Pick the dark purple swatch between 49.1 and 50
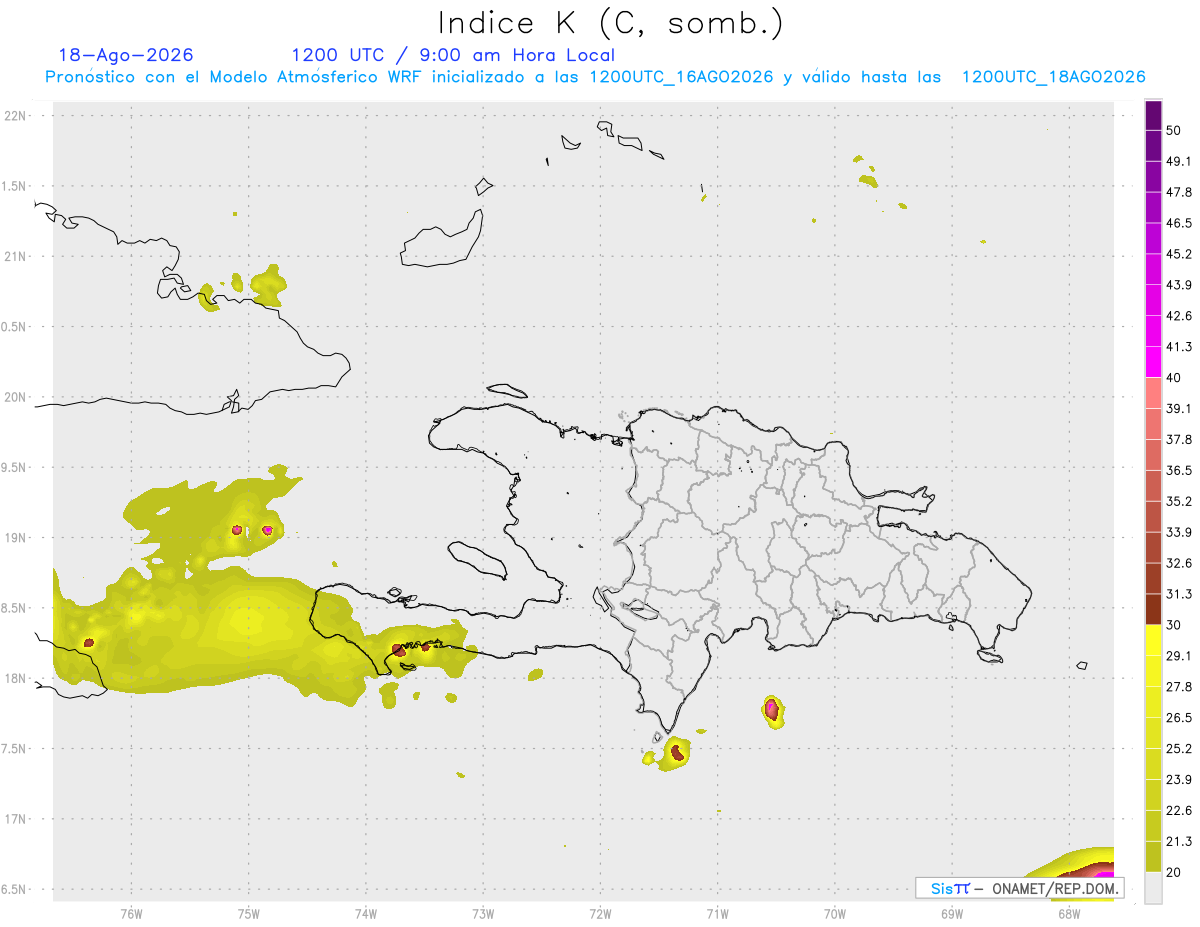The width and height of the screenshot is (1200, 927). pos(1153,145)
